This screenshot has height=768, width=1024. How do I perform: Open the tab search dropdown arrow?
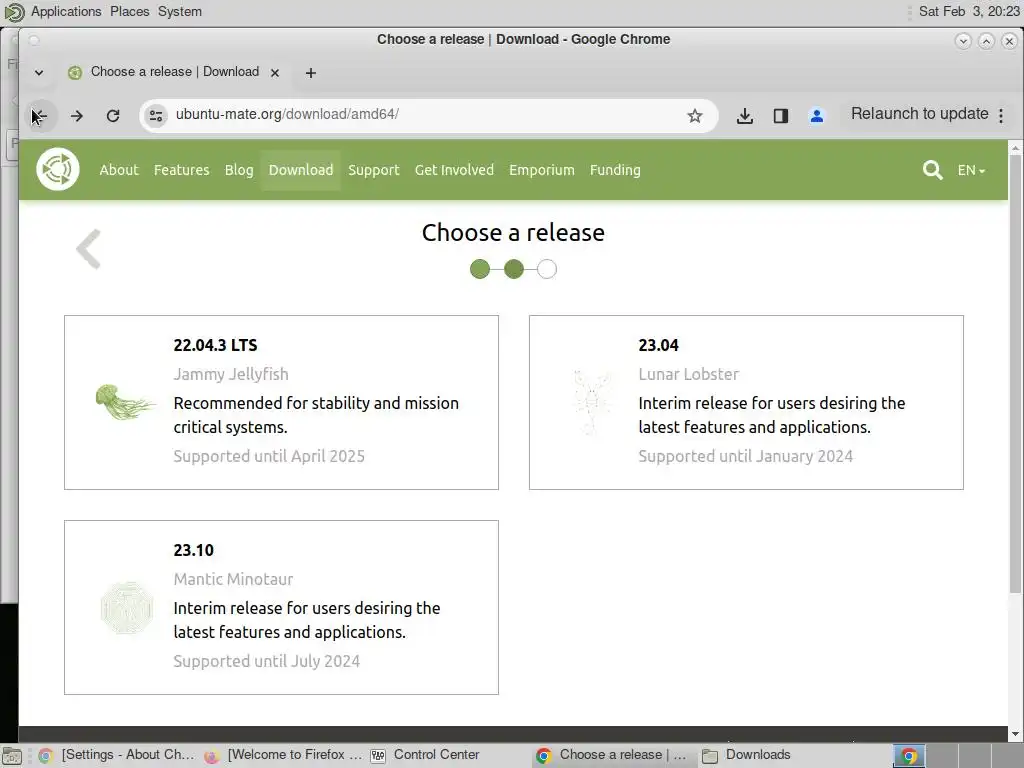39,72
